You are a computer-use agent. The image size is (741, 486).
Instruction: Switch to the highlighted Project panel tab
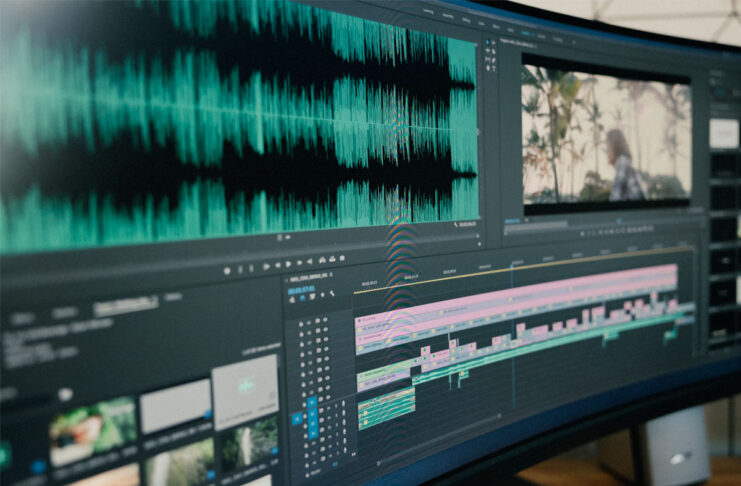tap(125, 305)
